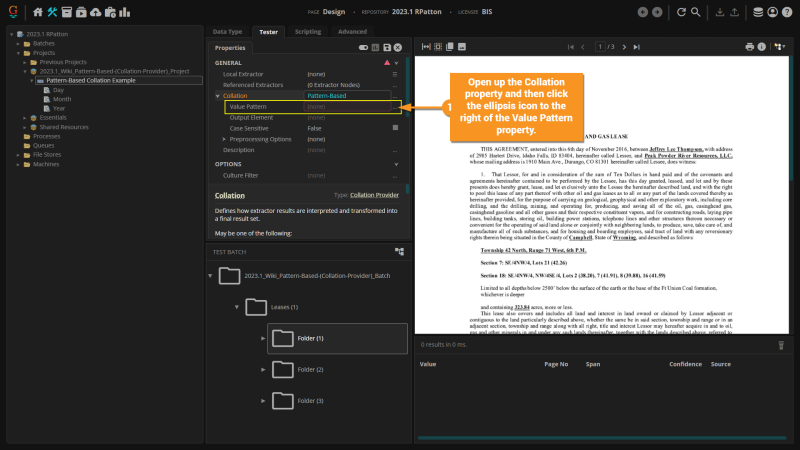Screen dimensions: 800x450
Task: Open the user account icon
Action: tap(772, 12)
